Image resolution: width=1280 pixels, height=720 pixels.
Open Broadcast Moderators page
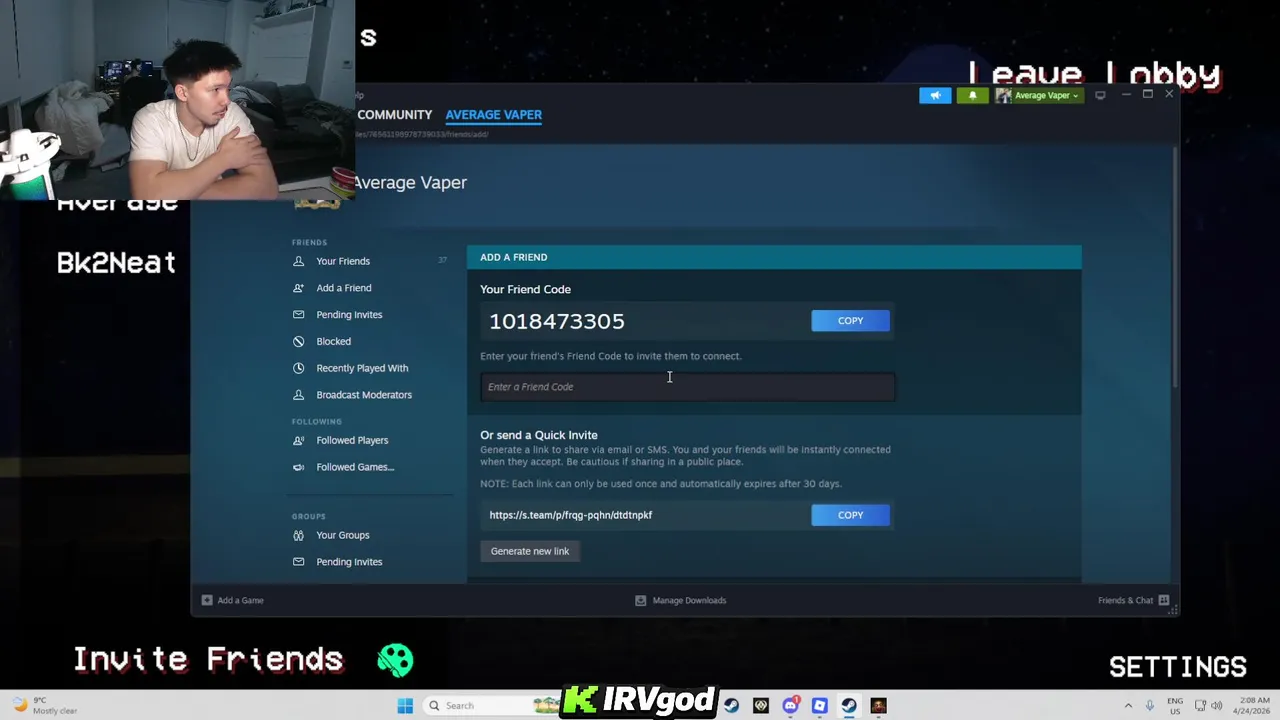tap(364, 395)
